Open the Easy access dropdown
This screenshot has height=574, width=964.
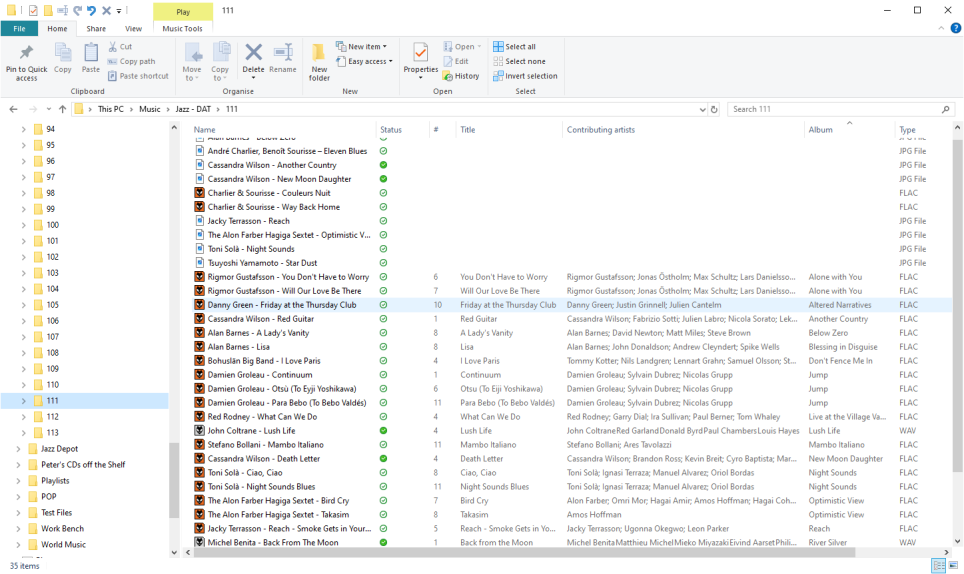click(x=364, y=61)
